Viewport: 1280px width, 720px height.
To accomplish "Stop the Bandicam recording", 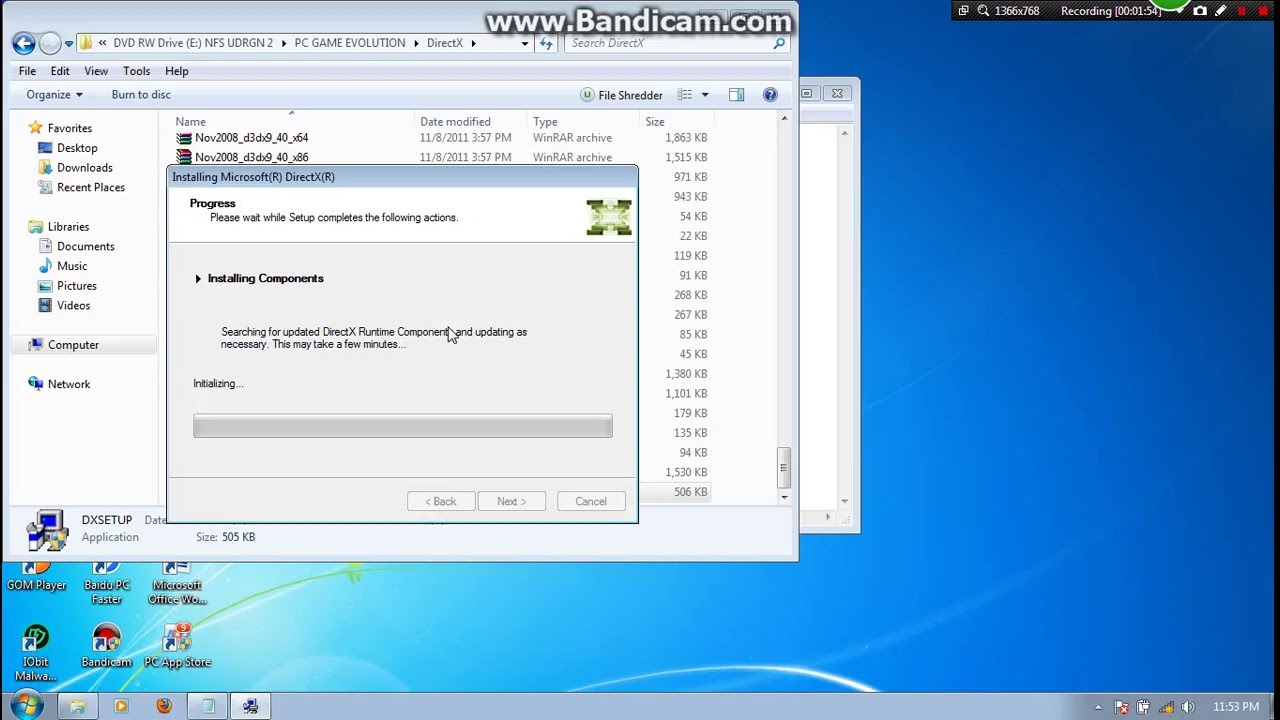I will click(x=1265, y=11).
